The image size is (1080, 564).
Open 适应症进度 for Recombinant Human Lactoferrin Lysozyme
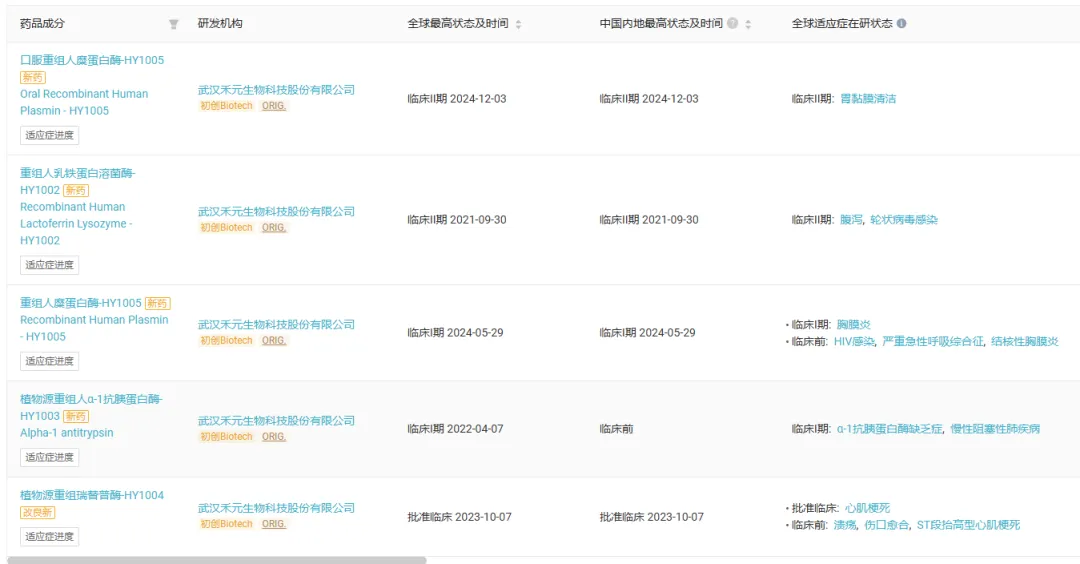pyautogui.click(x=49, y=265)
